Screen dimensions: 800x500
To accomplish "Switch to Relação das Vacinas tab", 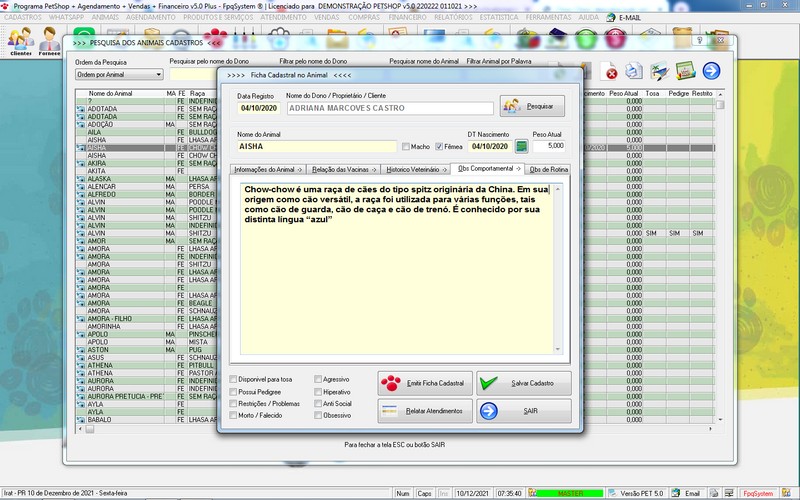I will tap(344, 169).
